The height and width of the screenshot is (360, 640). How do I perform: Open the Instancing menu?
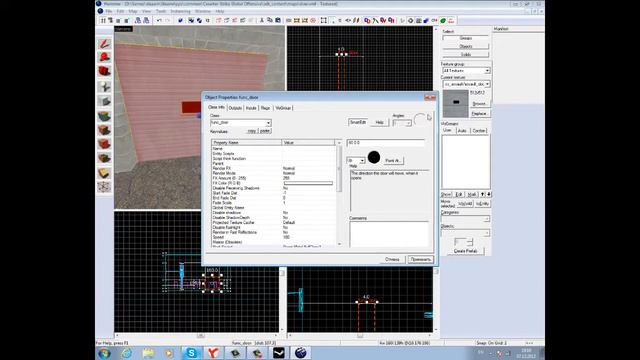click(x=180, y=11)
